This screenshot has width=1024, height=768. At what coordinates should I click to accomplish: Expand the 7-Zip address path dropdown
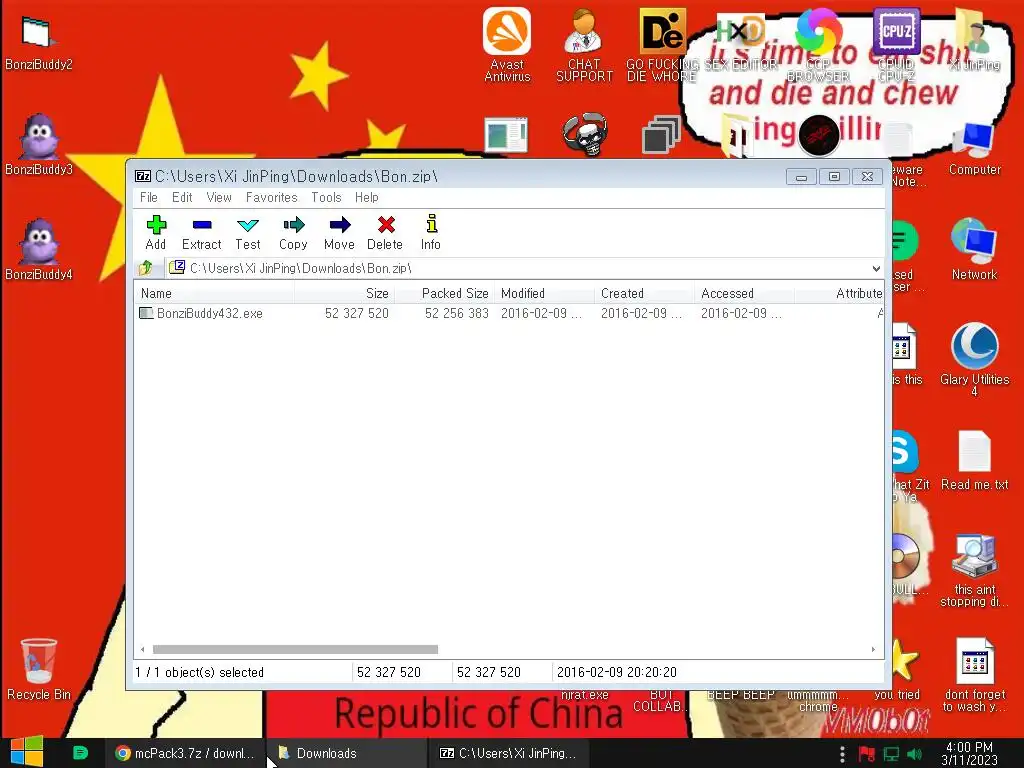[x=876, y=268]
